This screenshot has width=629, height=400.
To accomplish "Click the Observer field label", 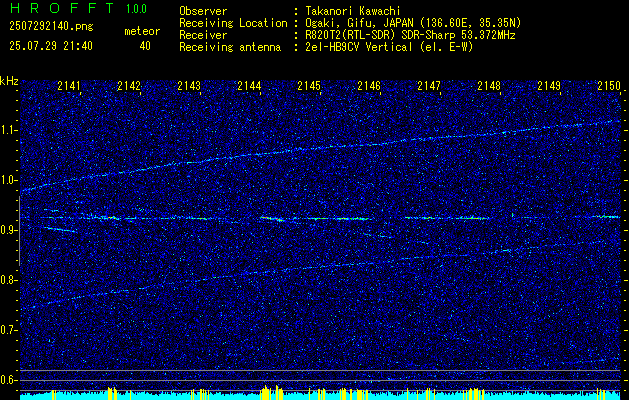I will coord(203,11).
